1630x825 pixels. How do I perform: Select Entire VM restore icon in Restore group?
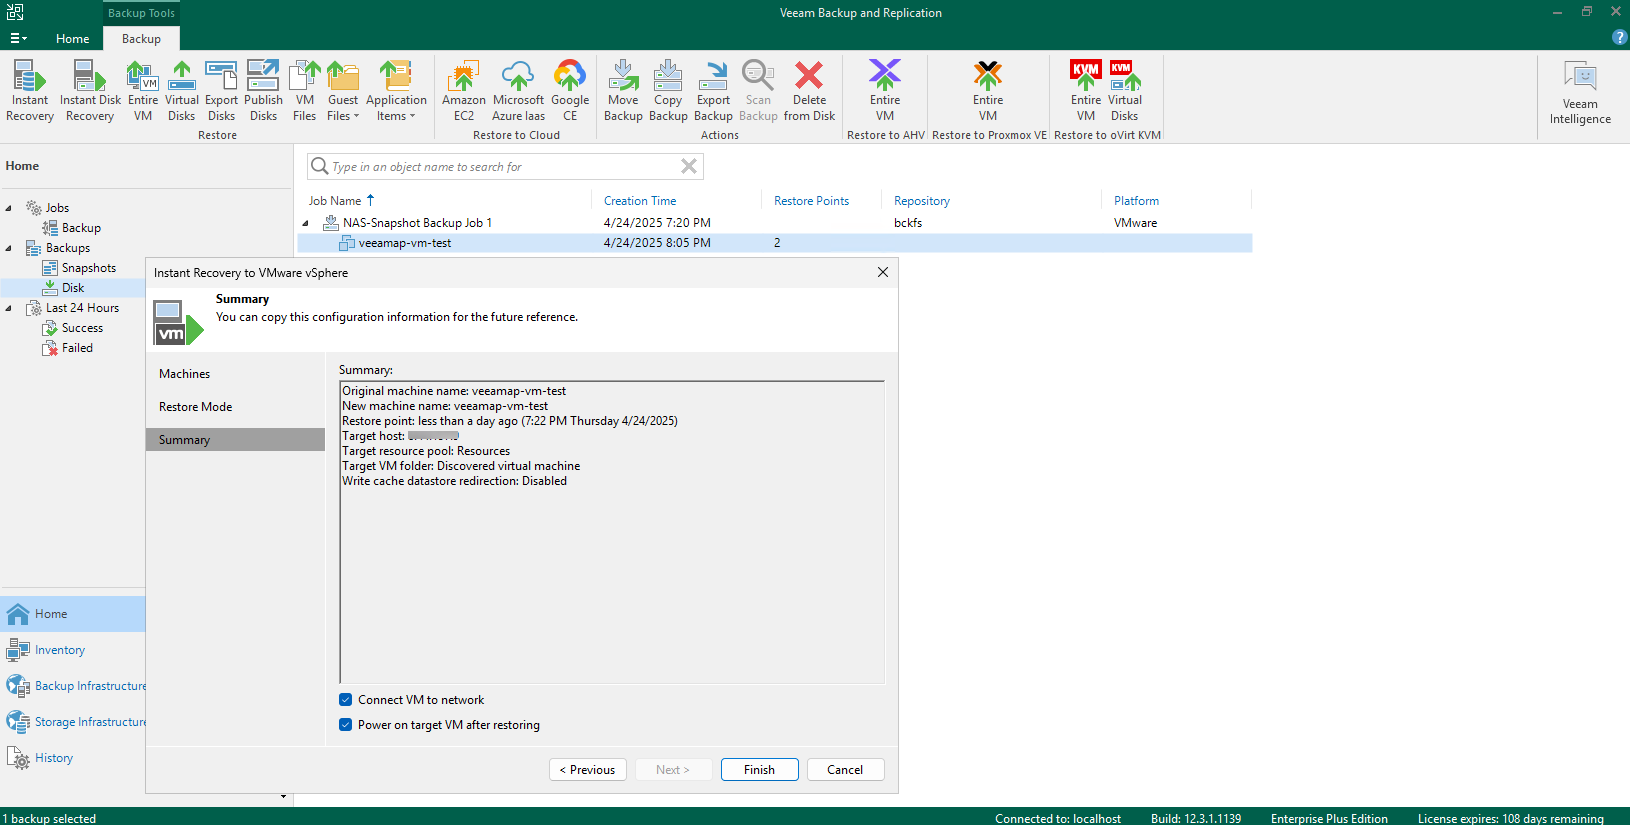[x=143, y=91]
